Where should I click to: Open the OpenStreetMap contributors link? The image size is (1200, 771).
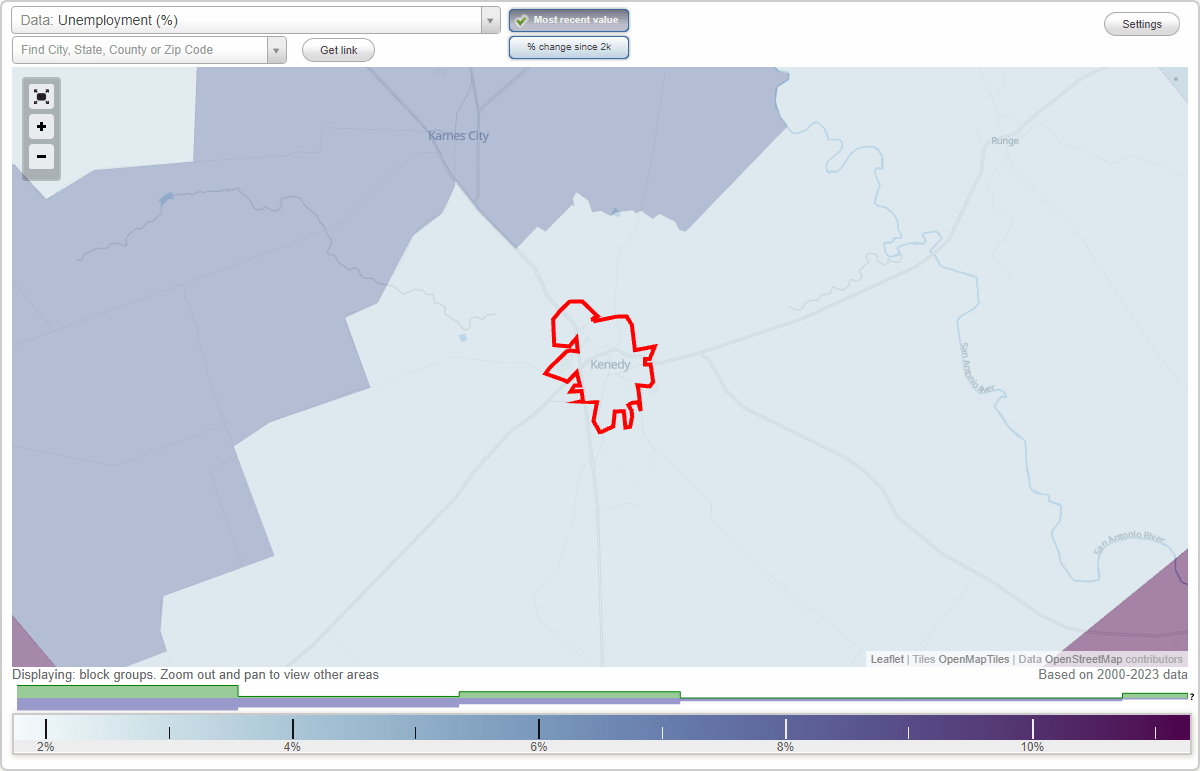coord(1083,659)
